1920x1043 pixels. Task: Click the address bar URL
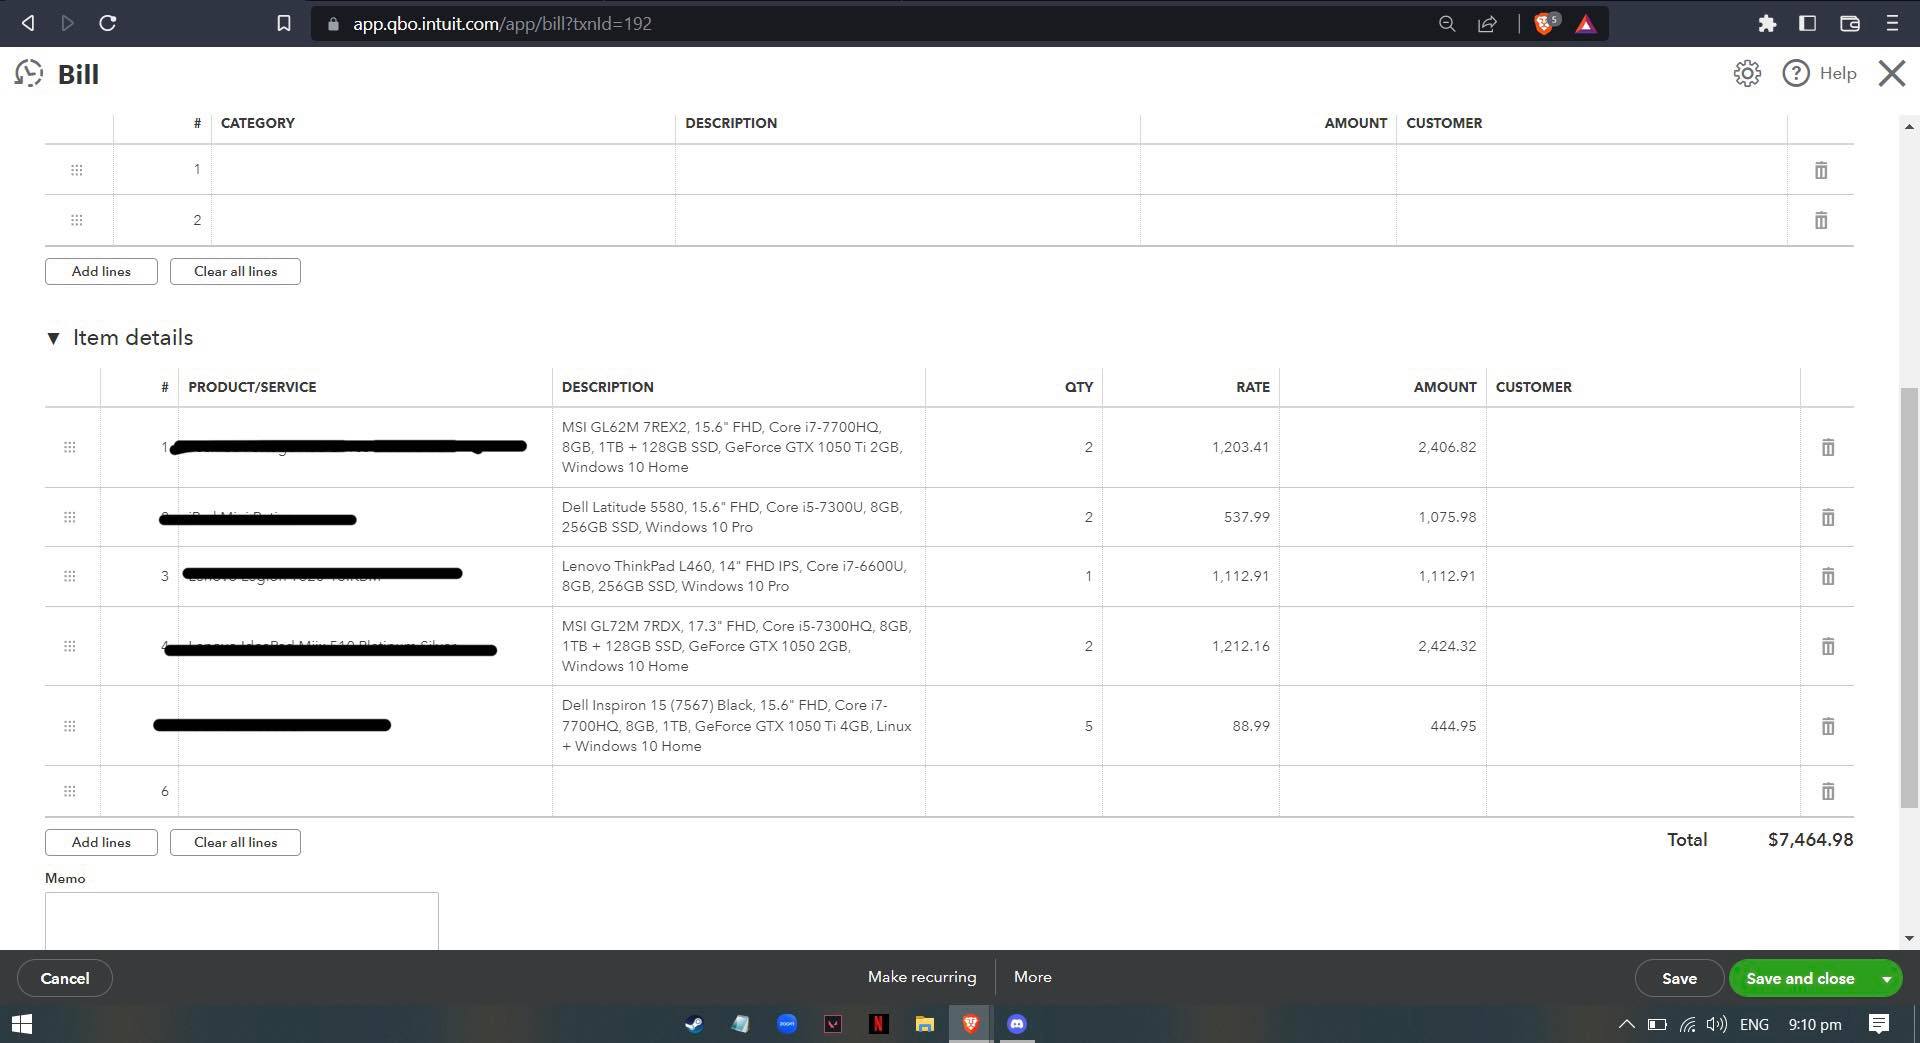(x=502, y=23)
